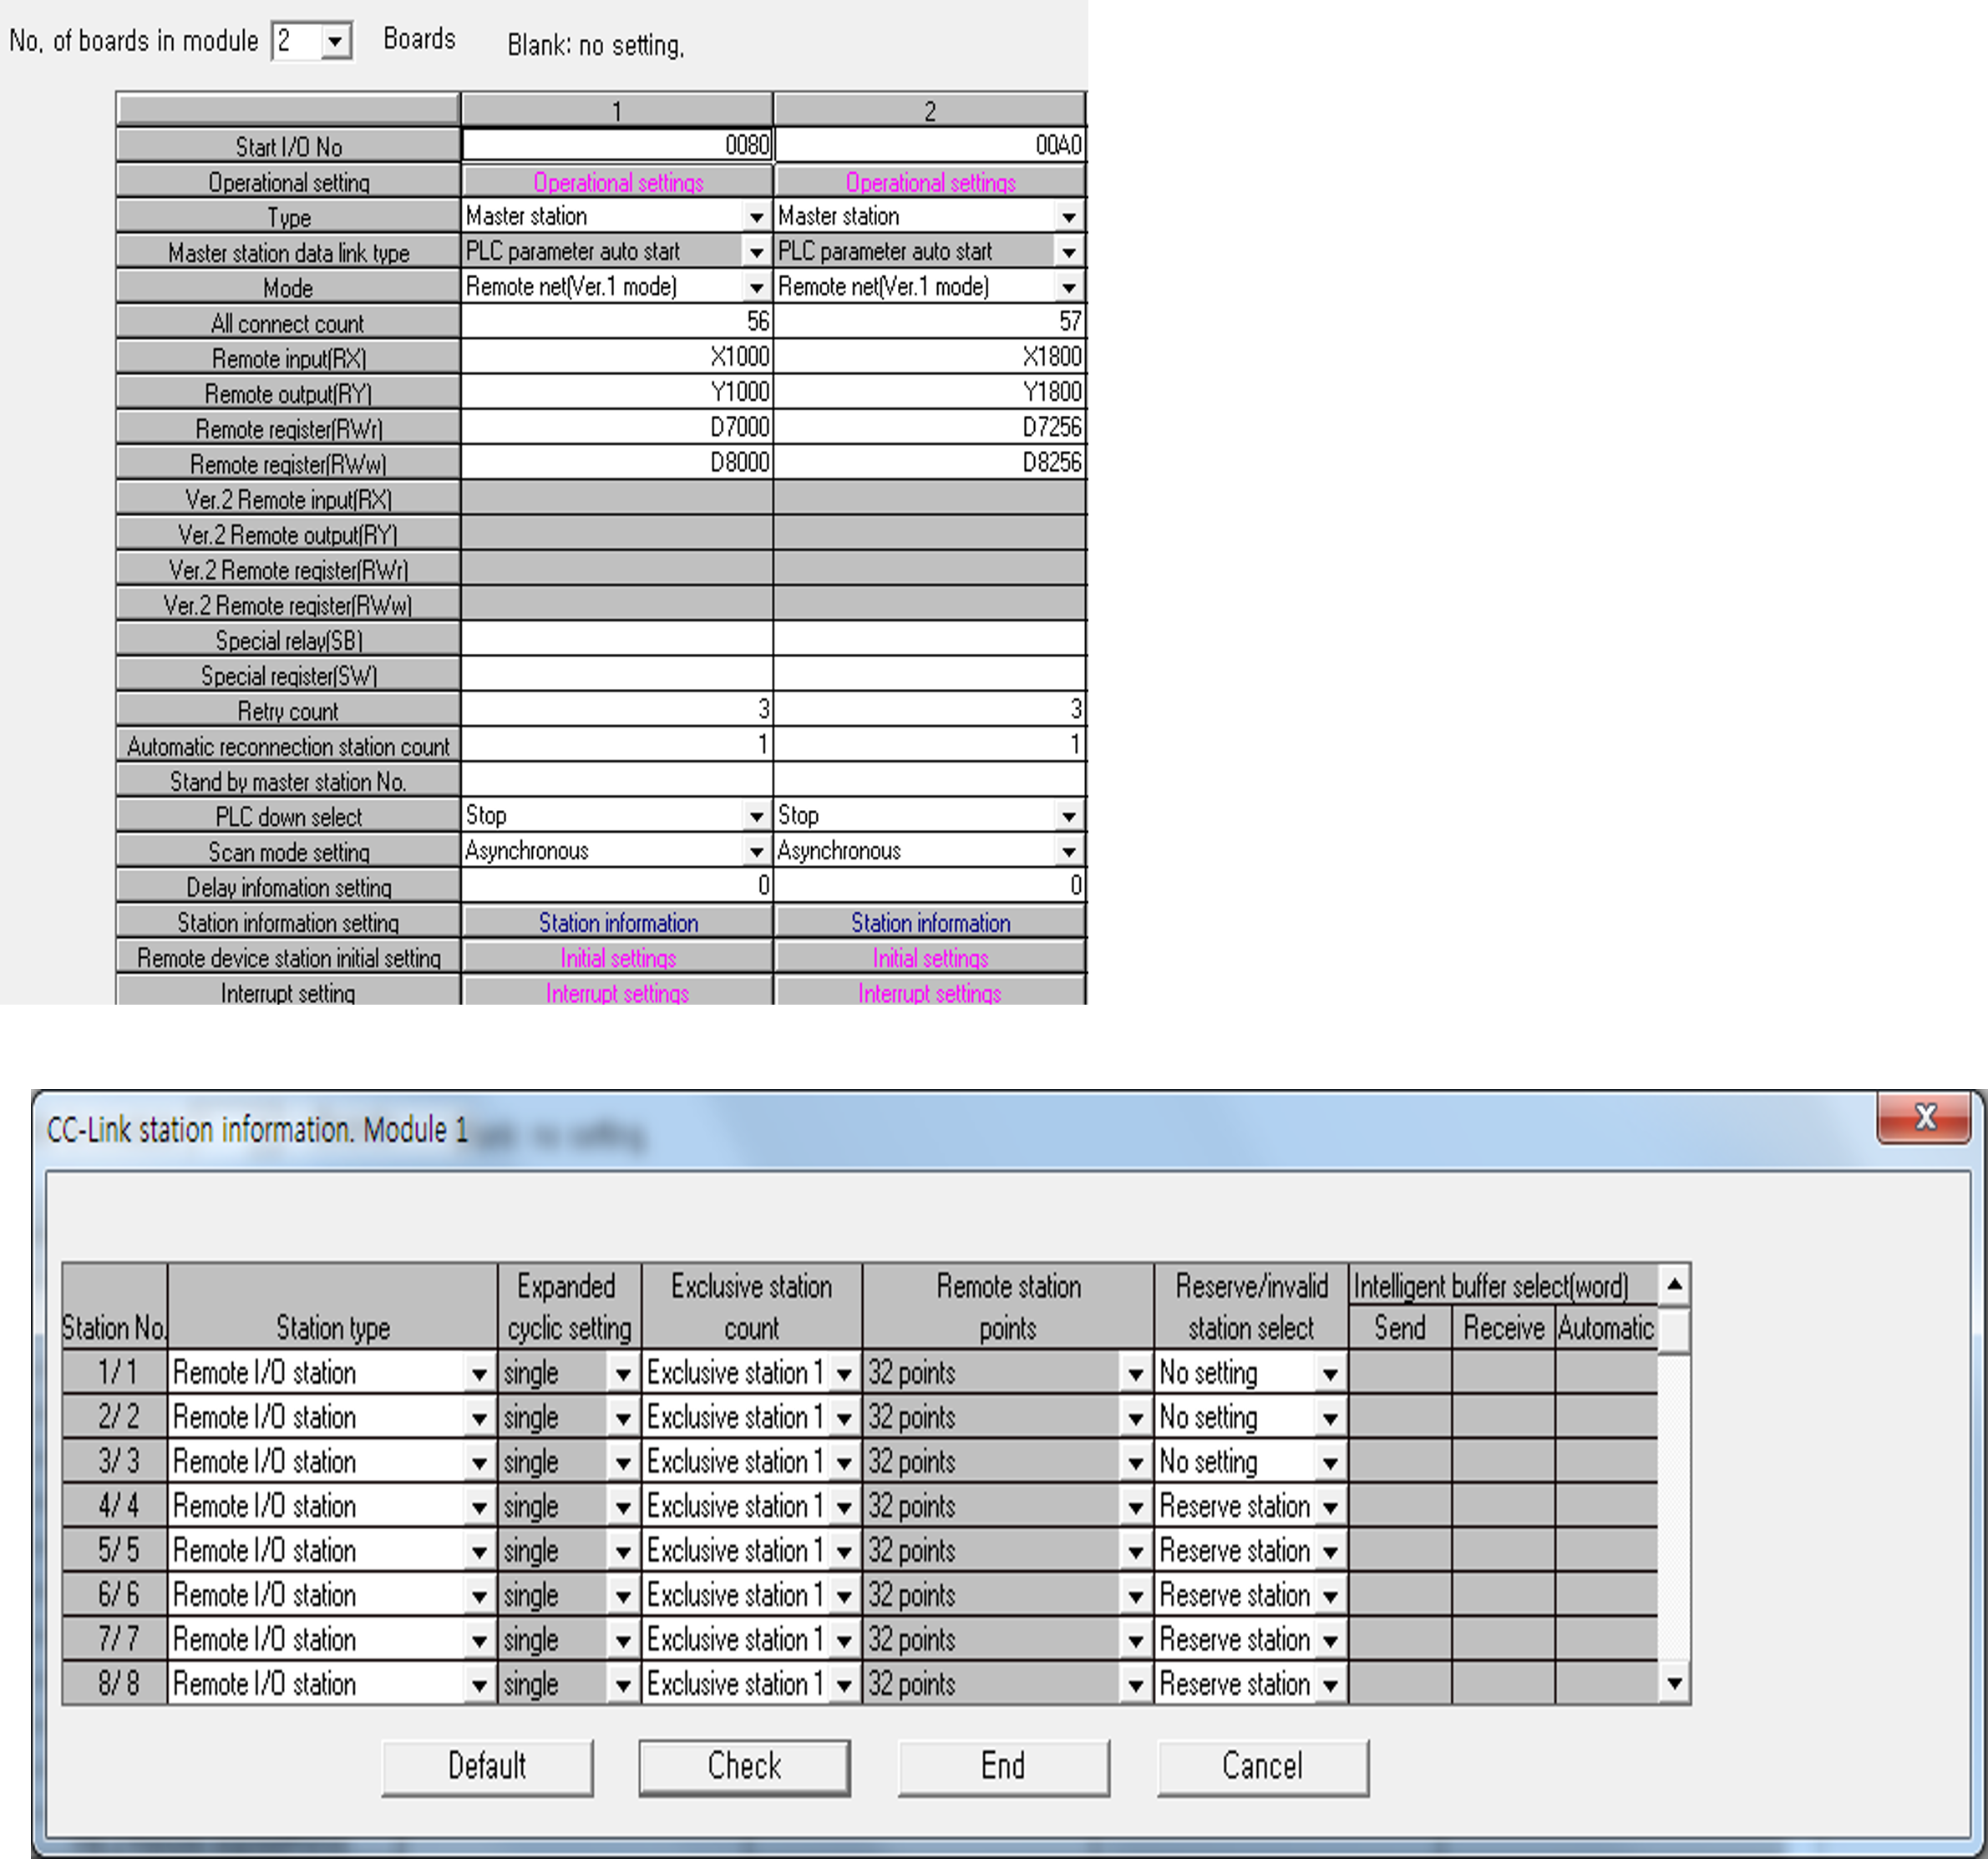Click the Start I/O No field showing 0080
The height and width of the screenshot is (1859, 1988).
tap(617, 146)
